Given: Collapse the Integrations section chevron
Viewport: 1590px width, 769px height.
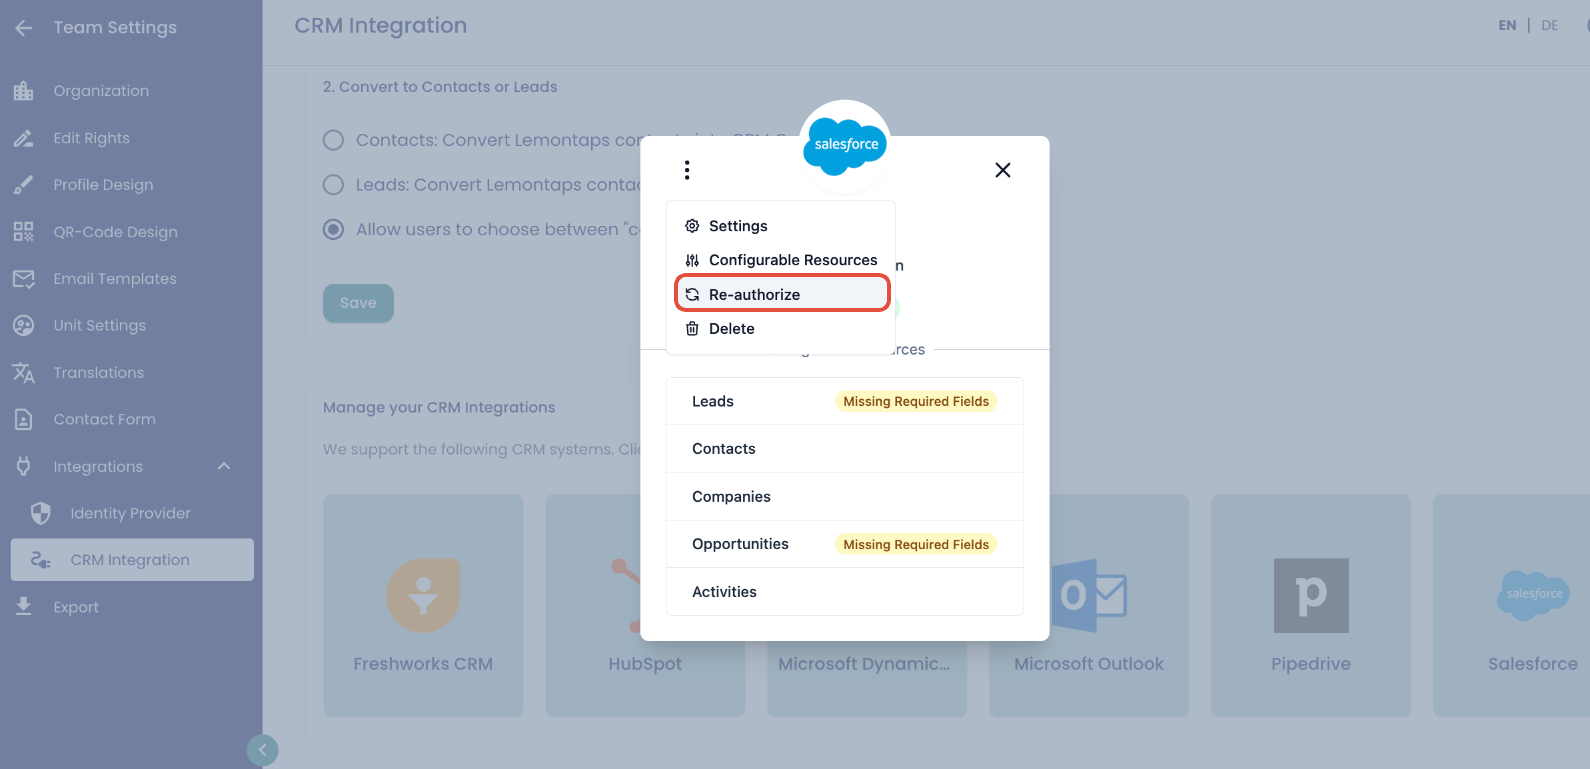Looking at the screenshot, I should (224, 467).
